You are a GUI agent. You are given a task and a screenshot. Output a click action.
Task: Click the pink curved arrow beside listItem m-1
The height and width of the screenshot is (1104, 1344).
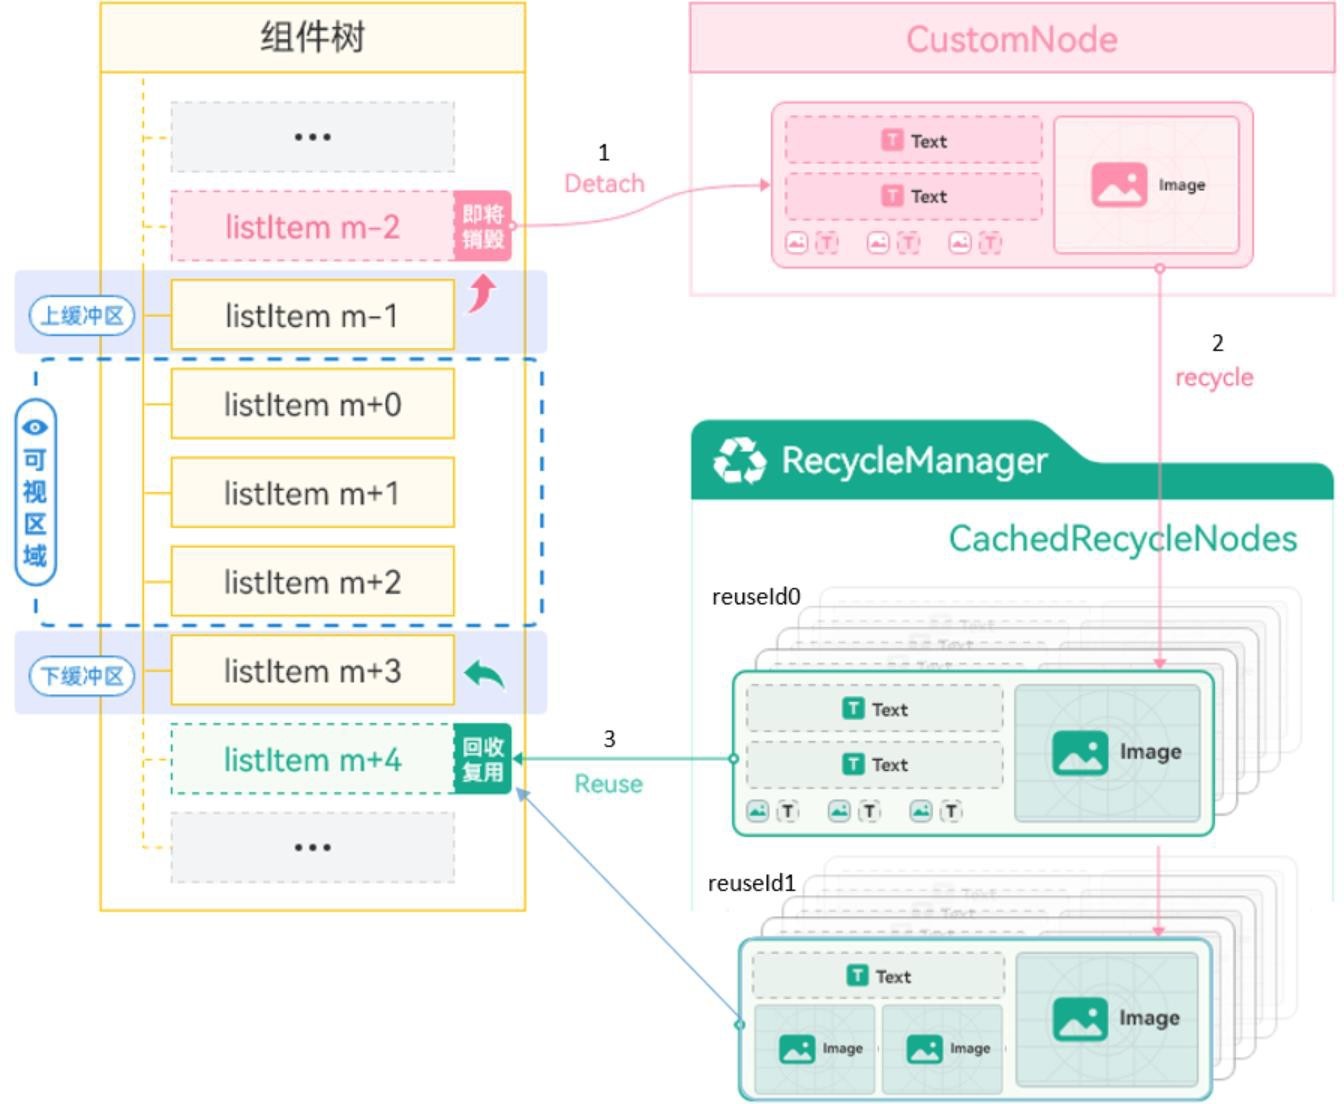click(483, 293)
